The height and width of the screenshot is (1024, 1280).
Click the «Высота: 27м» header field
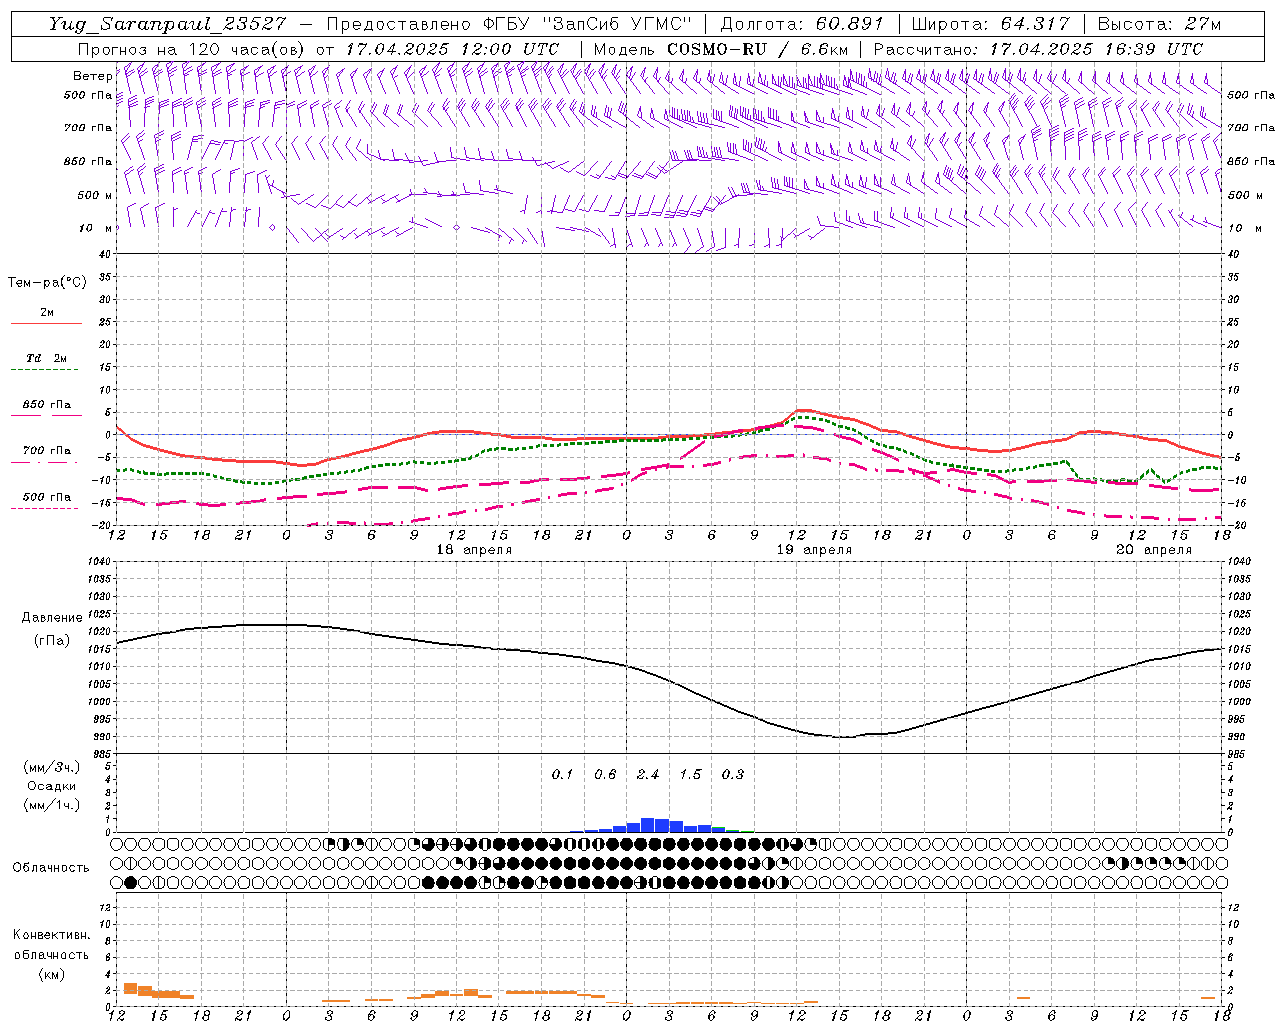1159,24
